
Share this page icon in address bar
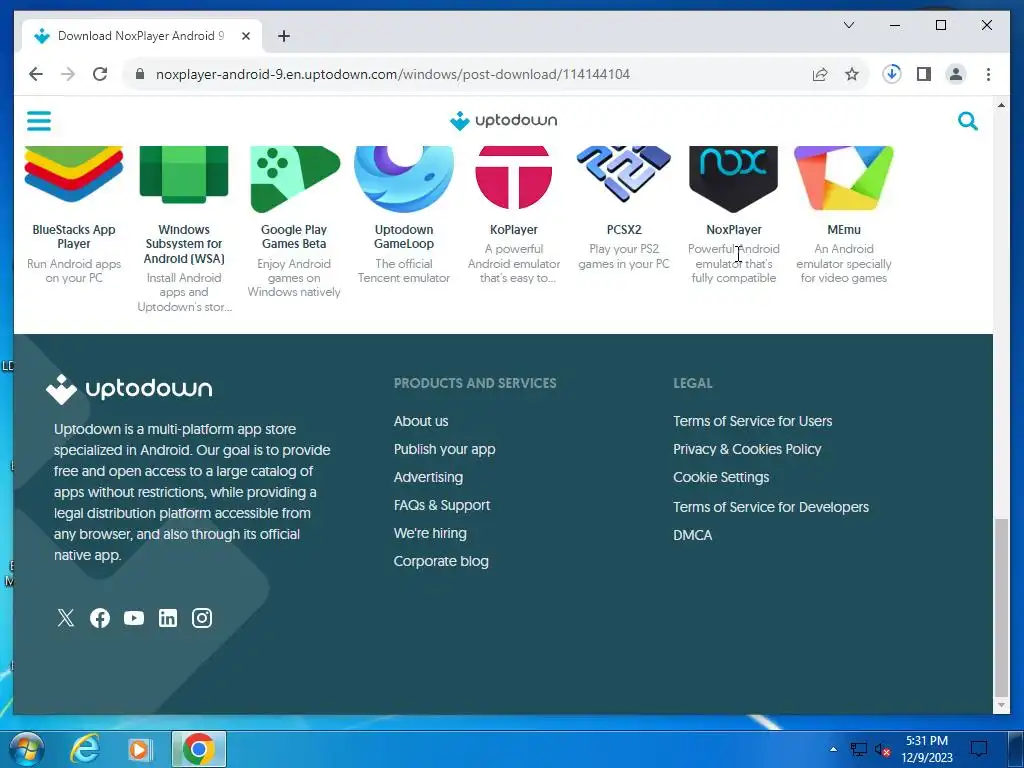click(x=820, y=74)
